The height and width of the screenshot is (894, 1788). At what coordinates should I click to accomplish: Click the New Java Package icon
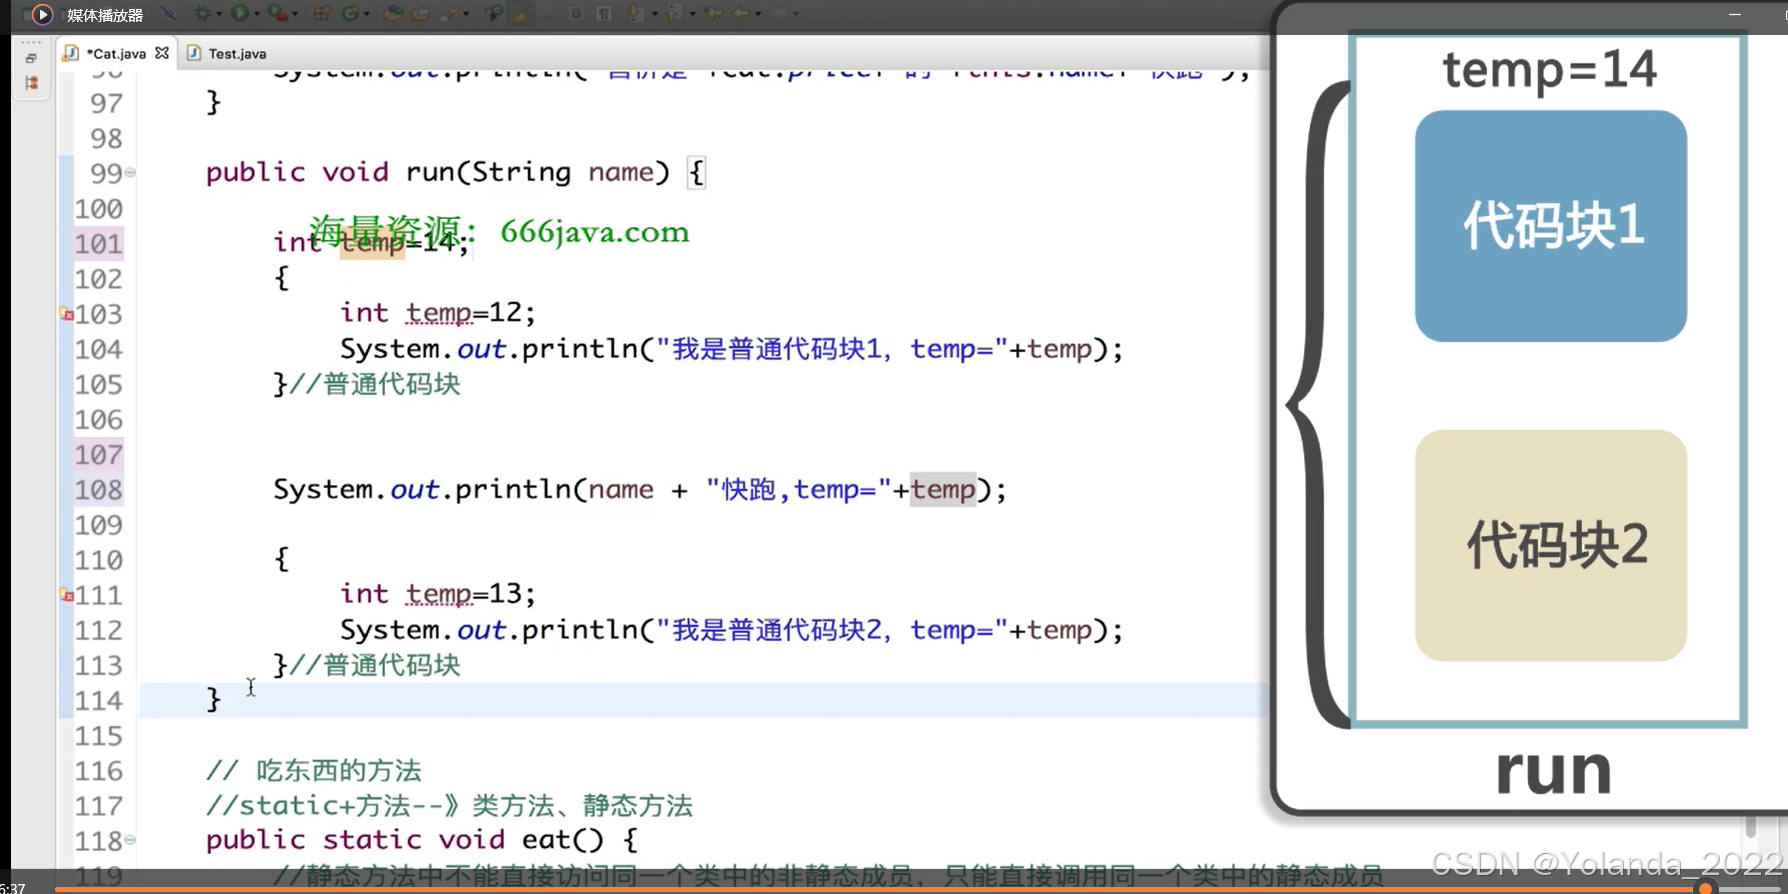(x=321, y=14)
